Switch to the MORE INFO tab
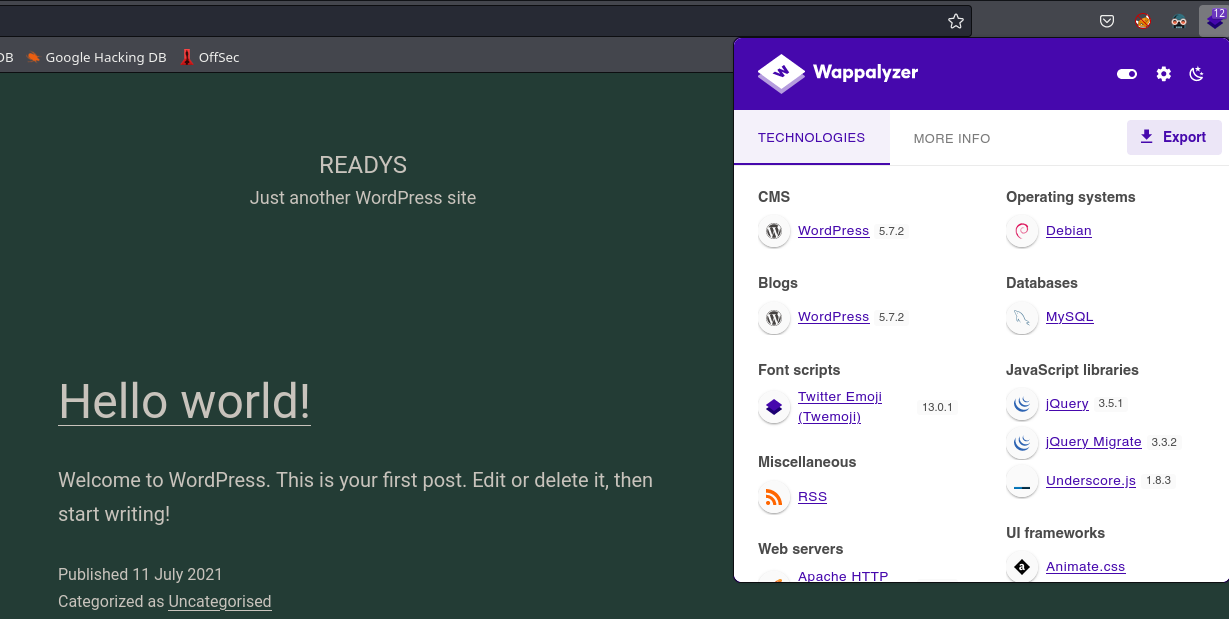Viewport: 1229px width, 619px height. 951,138
